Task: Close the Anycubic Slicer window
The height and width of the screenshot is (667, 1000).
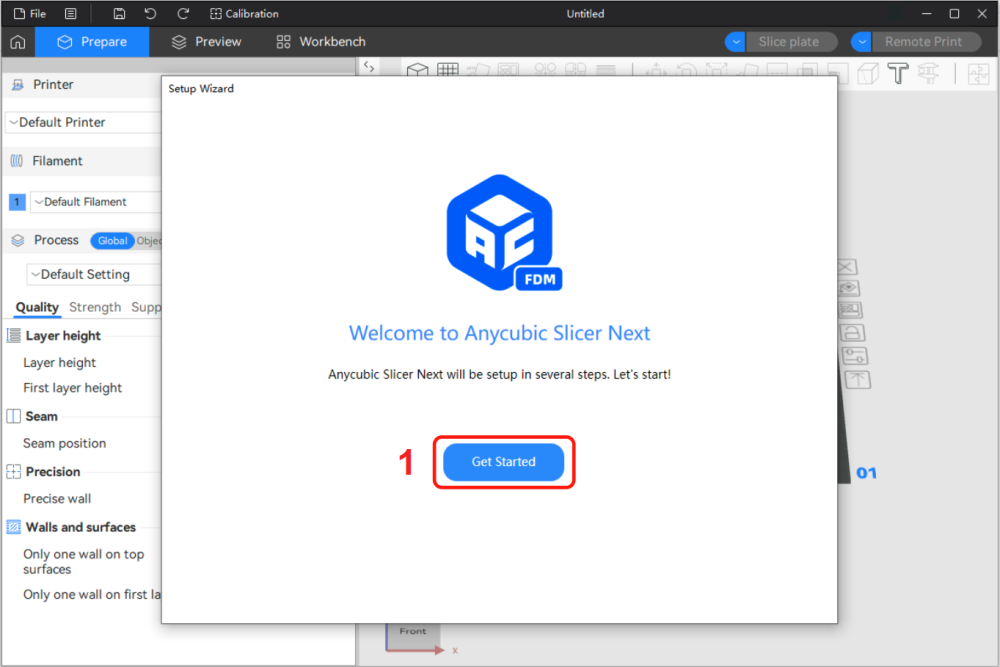Action: (x=982, y=13)
